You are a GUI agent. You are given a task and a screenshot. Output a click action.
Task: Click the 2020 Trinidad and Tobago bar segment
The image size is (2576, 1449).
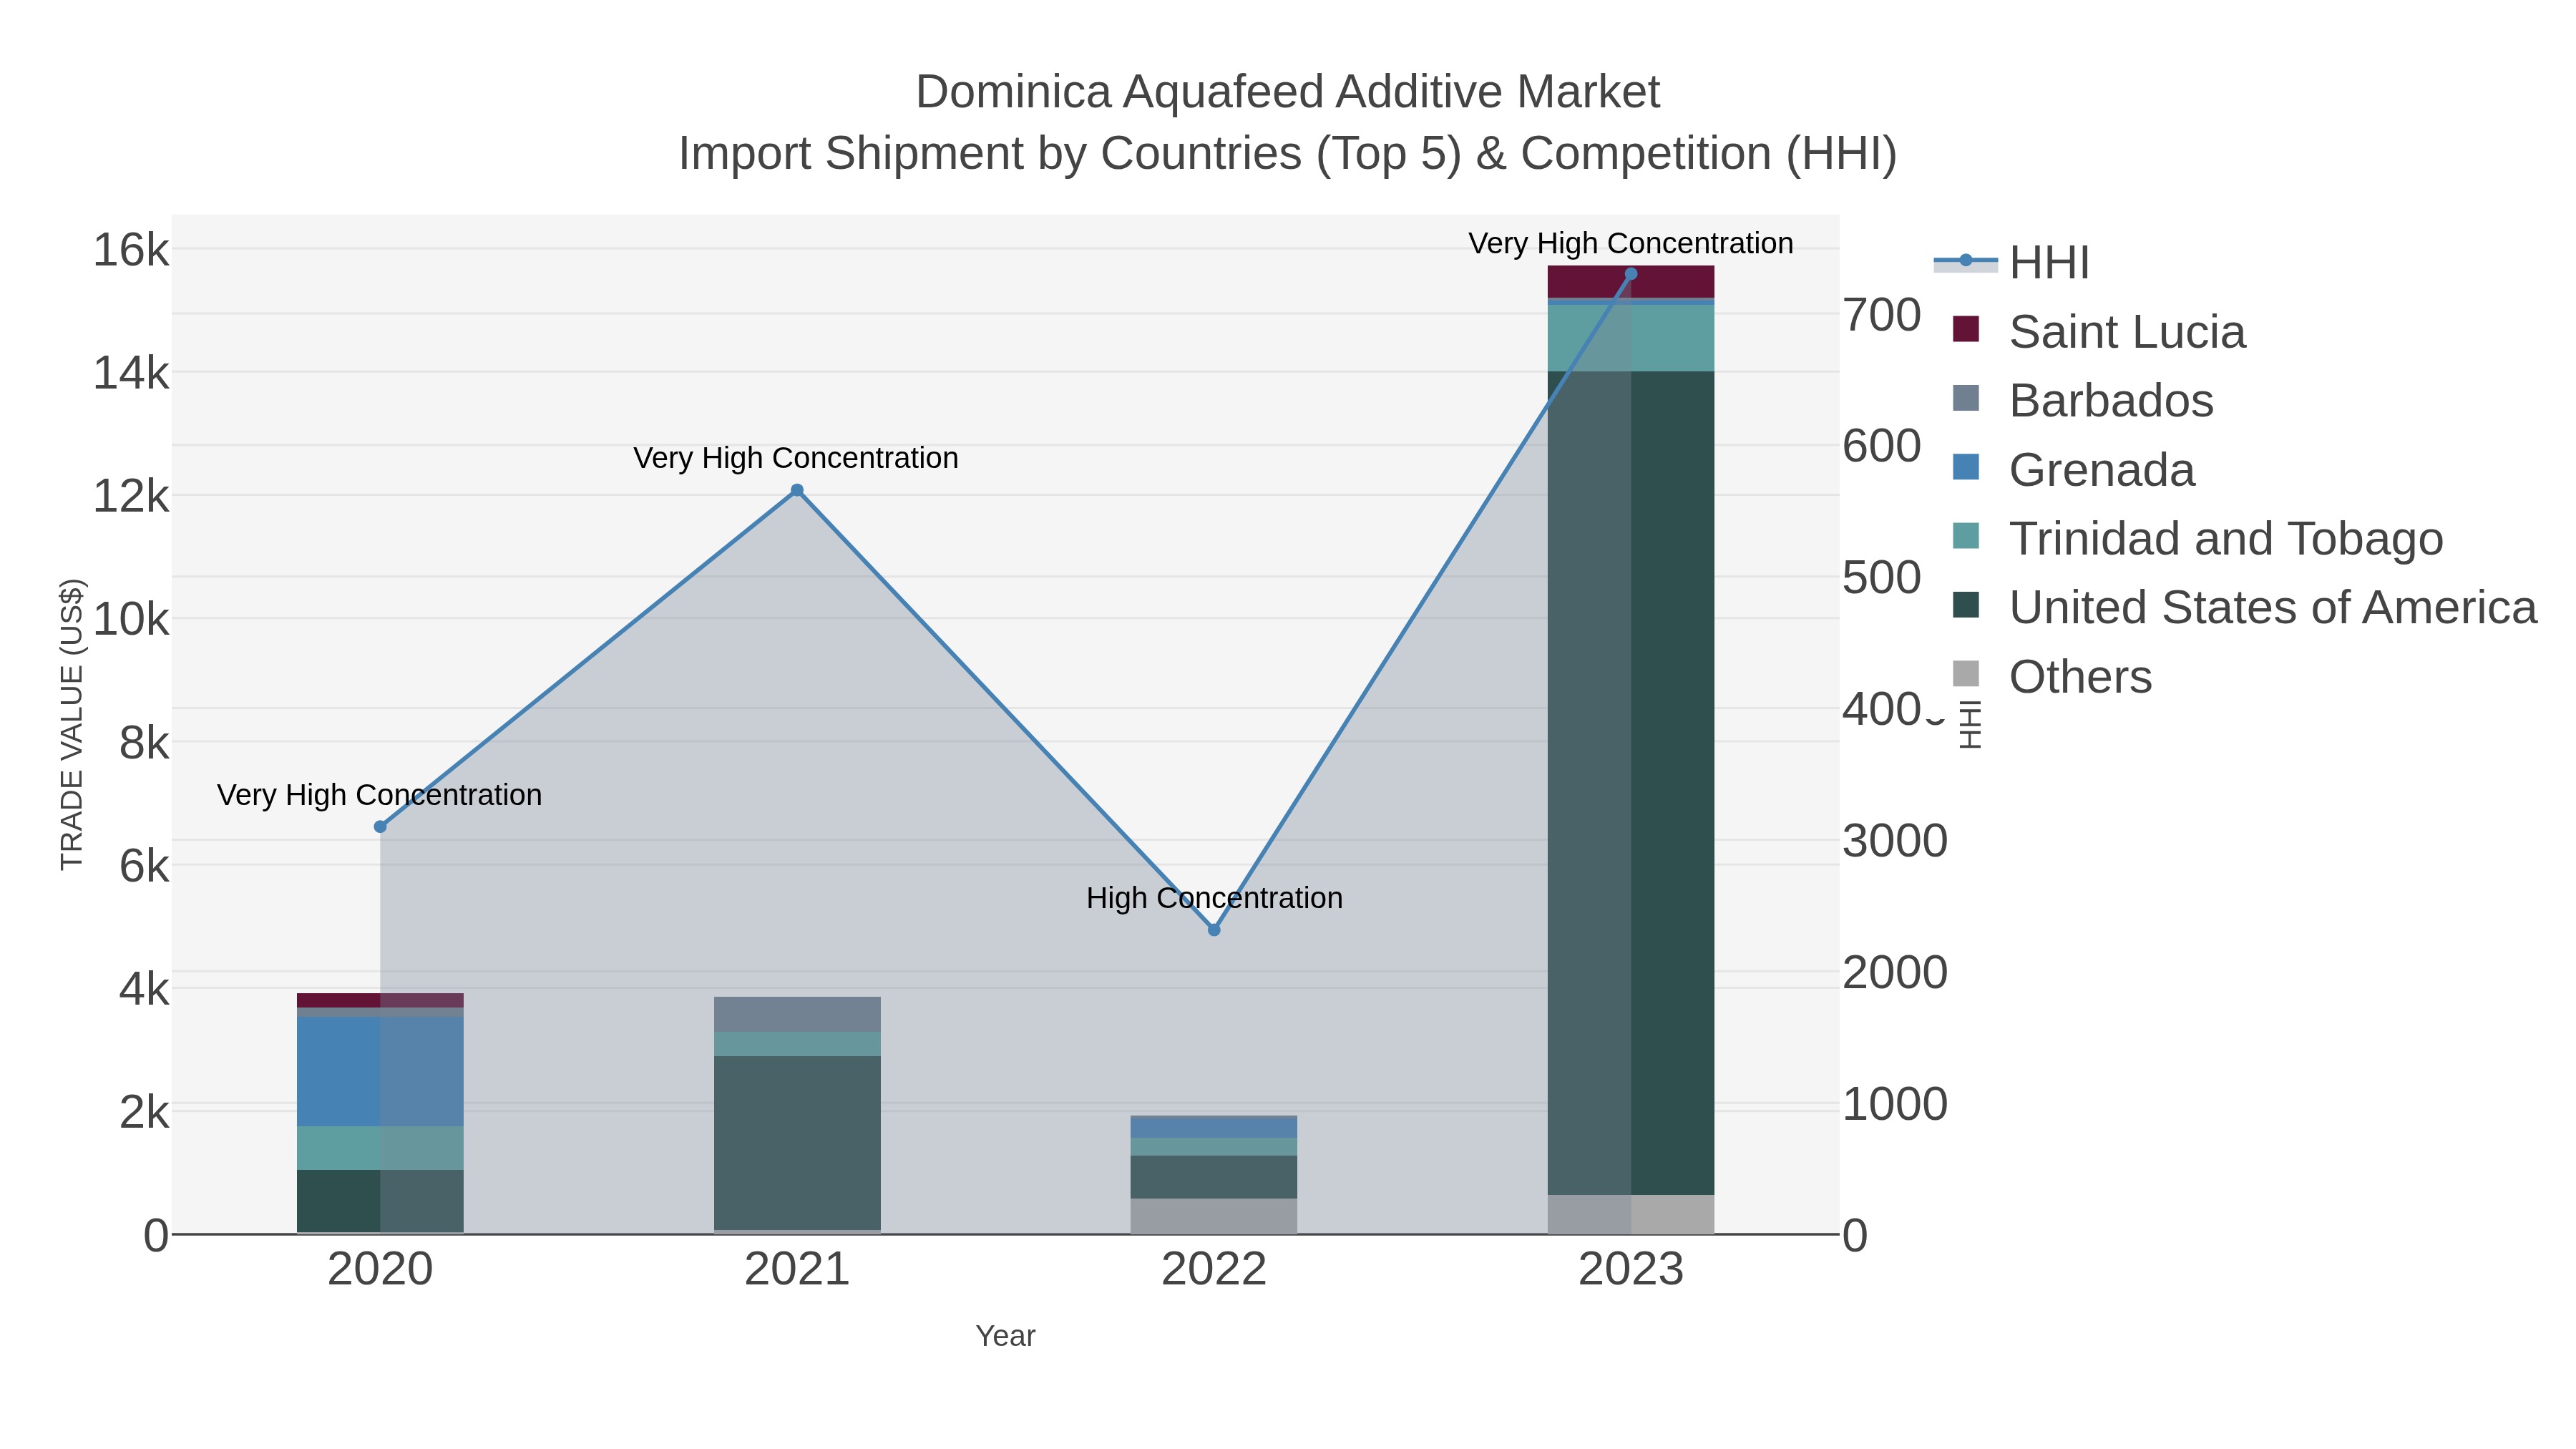pos(380,1148)
